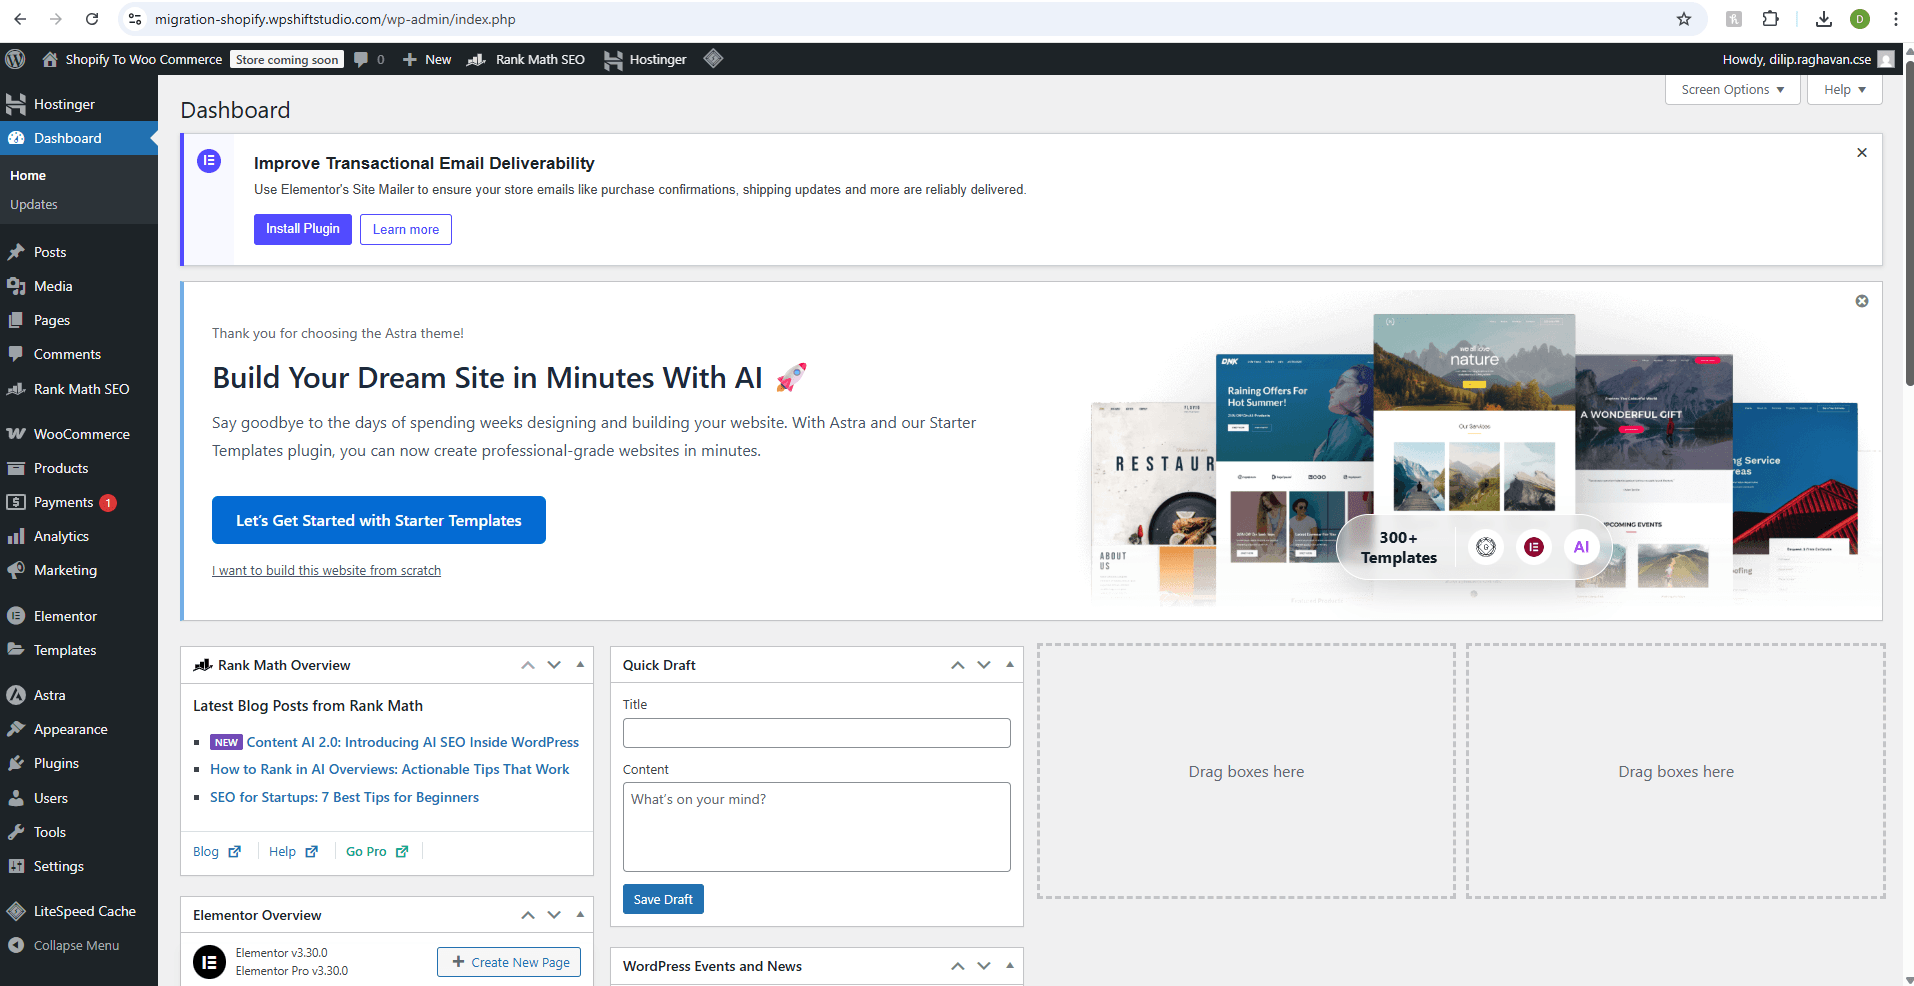
Task: Click the Settings icon in the sidebar
Action: [x=16, y=866]
